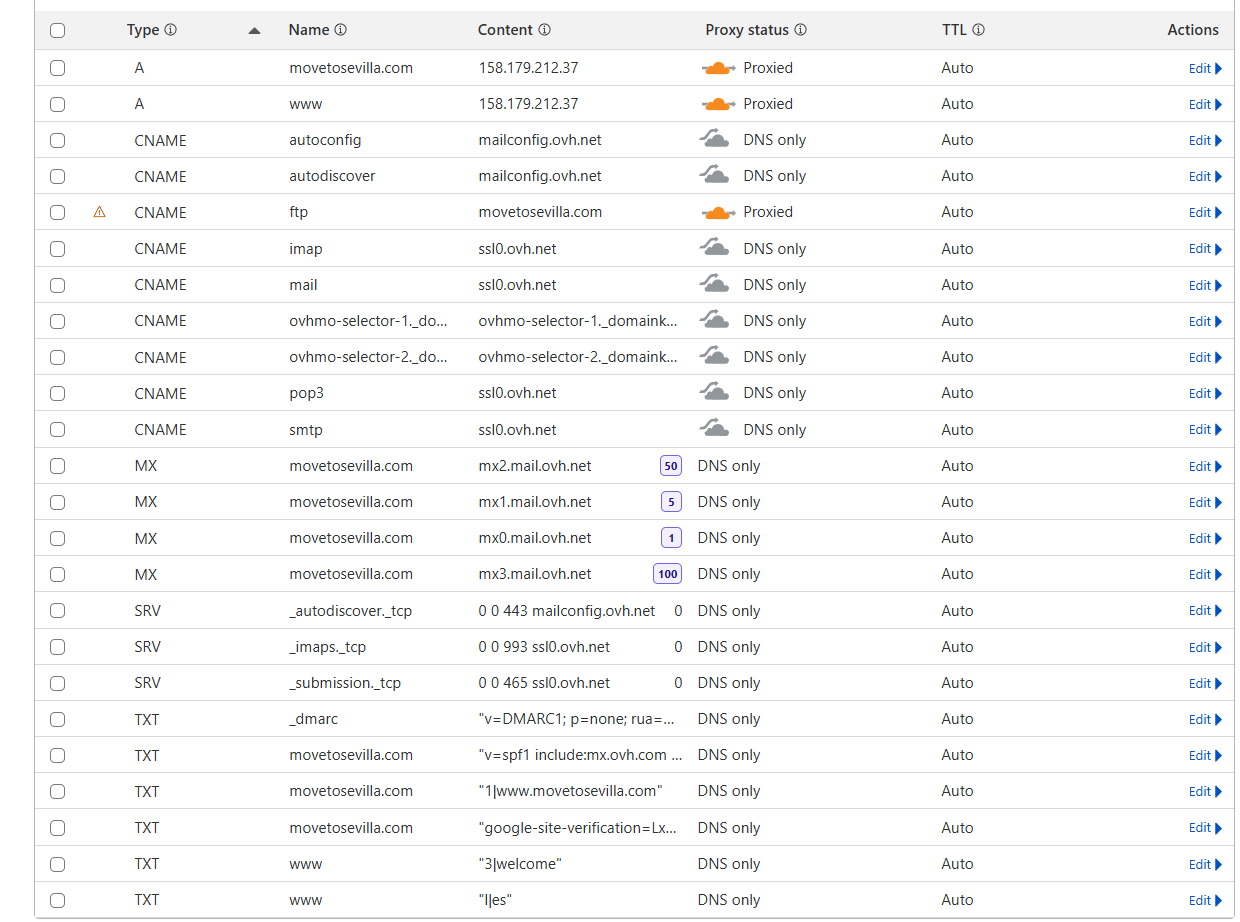Click priority badge 50 on mx2.mail.ovh.net
Screen dimensions: 1240x922
pos(670,466)
